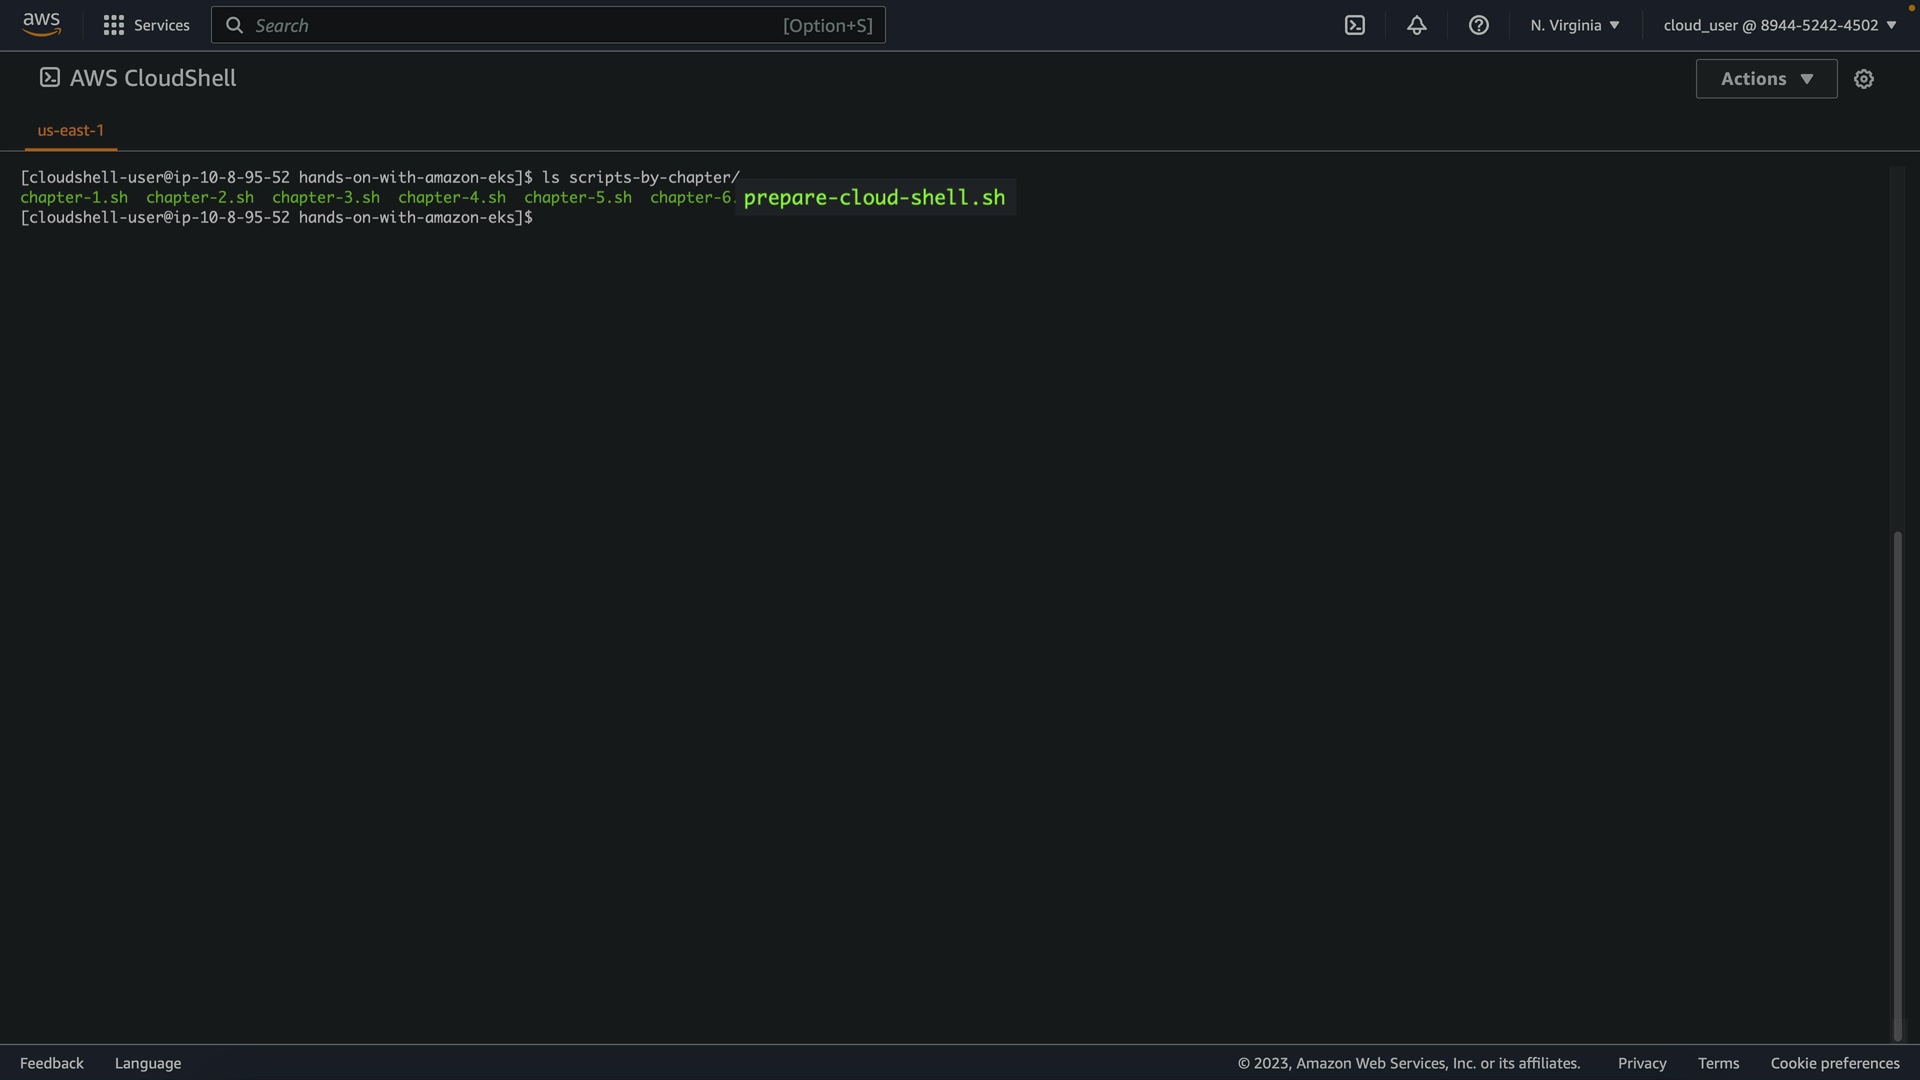The width and height of the screenshot is (1920, 1080).
Task: Open the notifications bell icon
Action: [x=1416, y=25]
